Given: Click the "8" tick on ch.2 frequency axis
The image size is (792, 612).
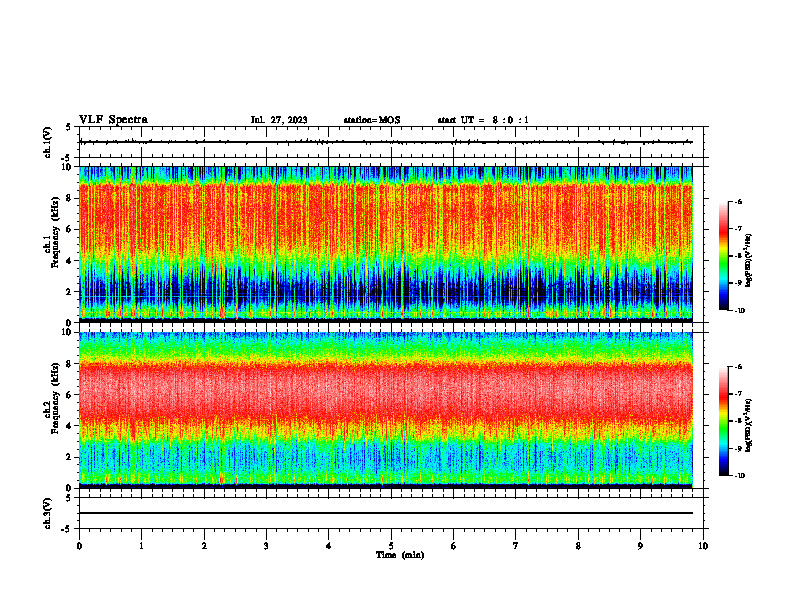Looking at the screenshot, I should click(x=70, y=364).
